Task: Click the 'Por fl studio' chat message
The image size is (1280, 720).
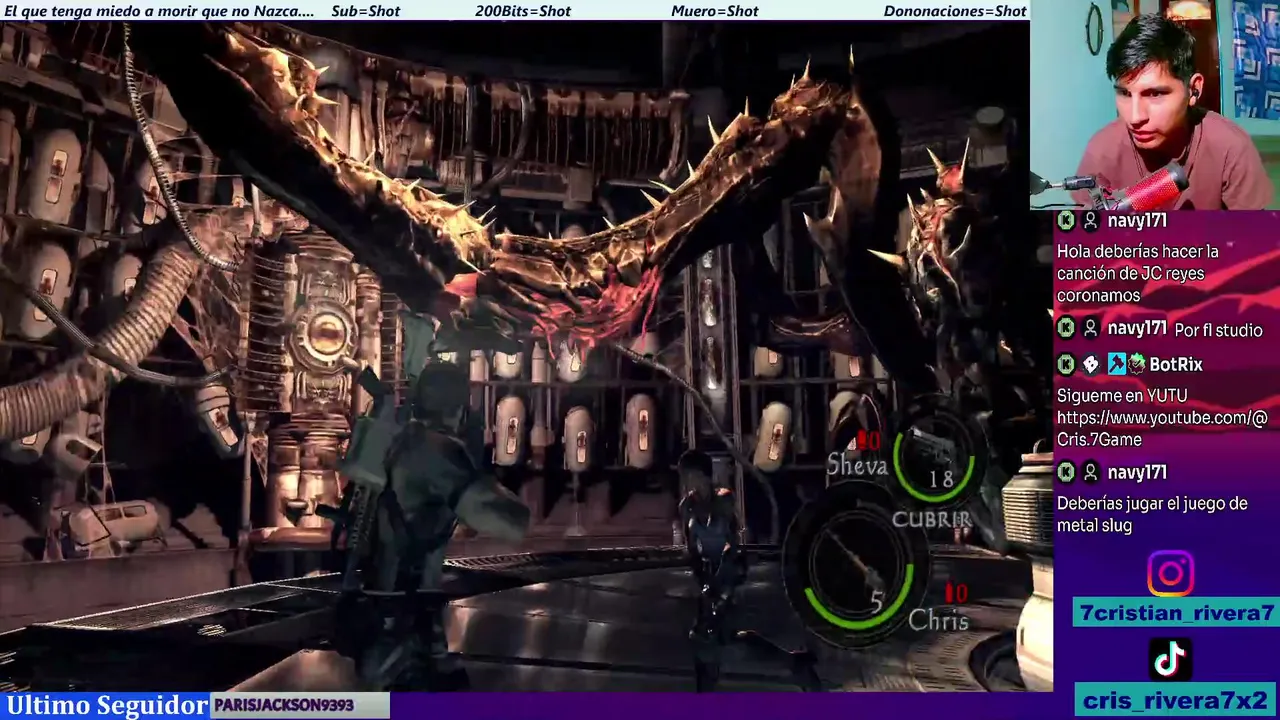Action: coord(1218,330)
